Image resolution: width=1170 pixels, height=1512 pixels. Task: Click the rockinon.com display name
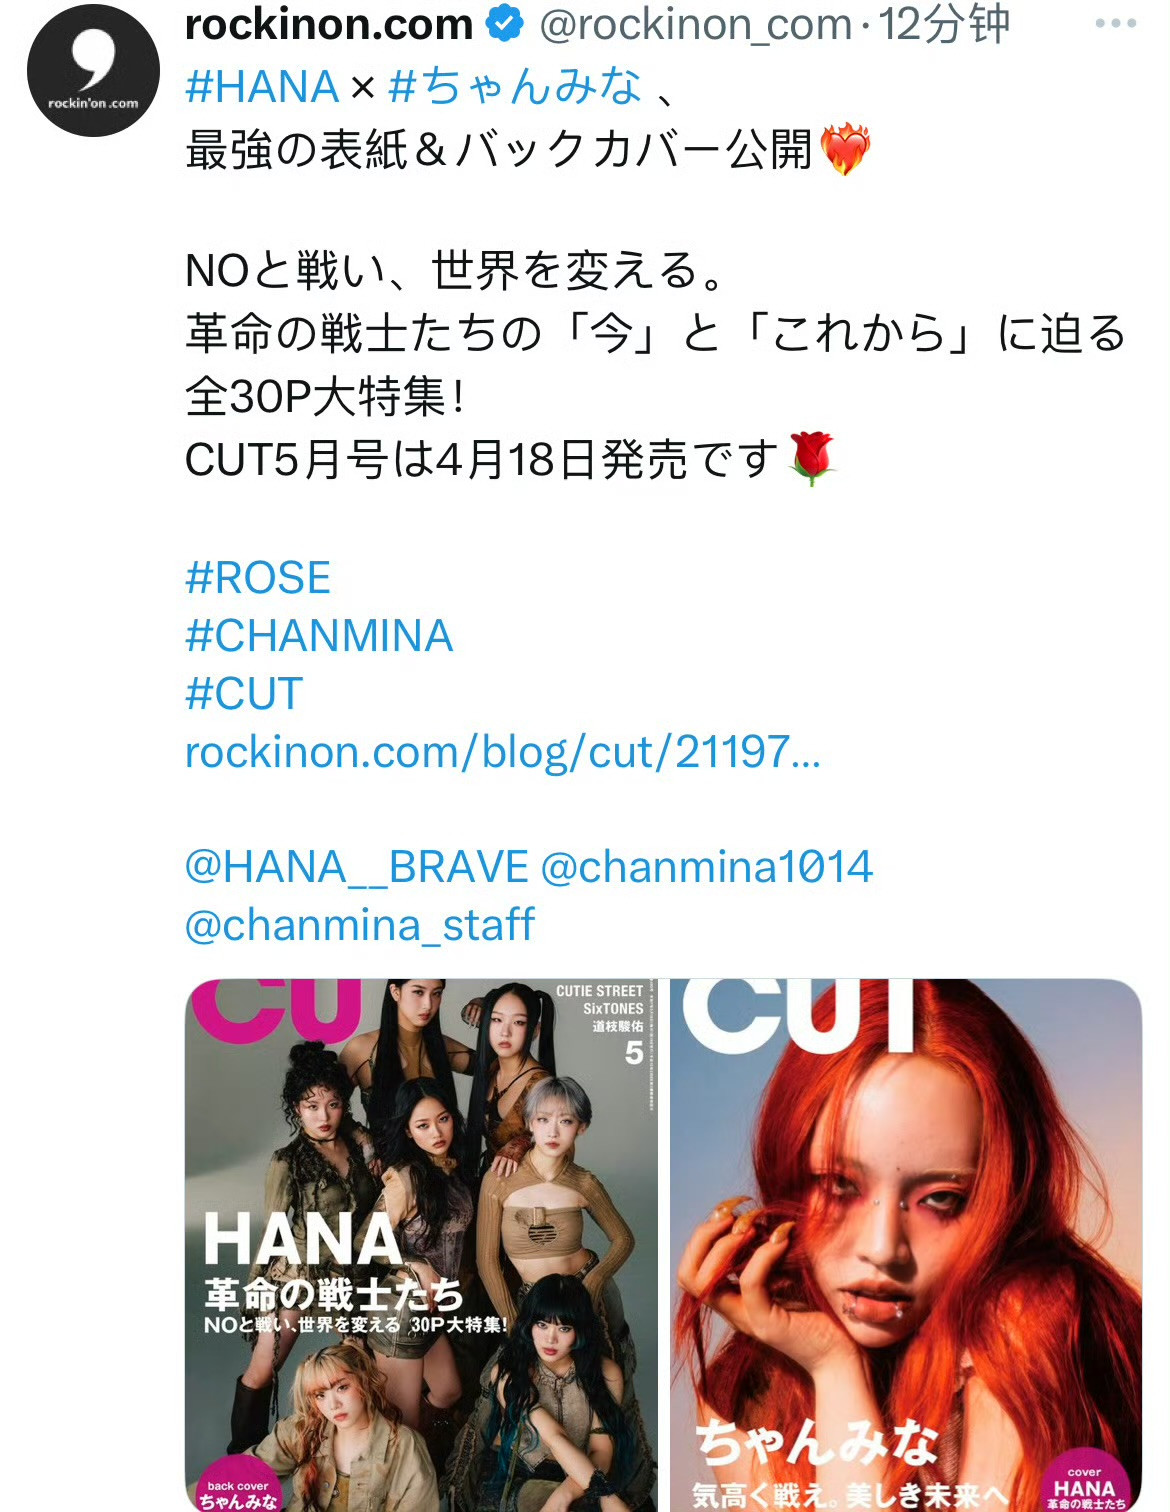coord(329,24)
